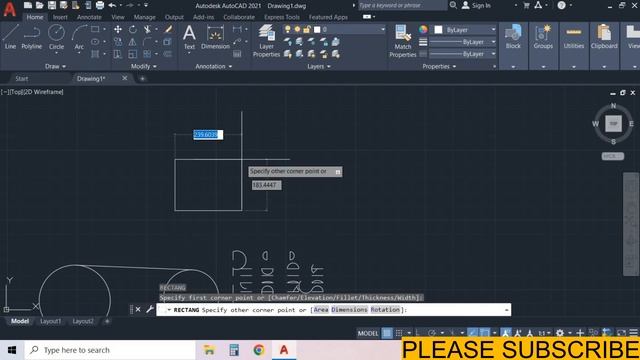Click the Undo arrow
The width and height of the screenshot is (640, 360).
pyautogui.click(x=112, y=5)
